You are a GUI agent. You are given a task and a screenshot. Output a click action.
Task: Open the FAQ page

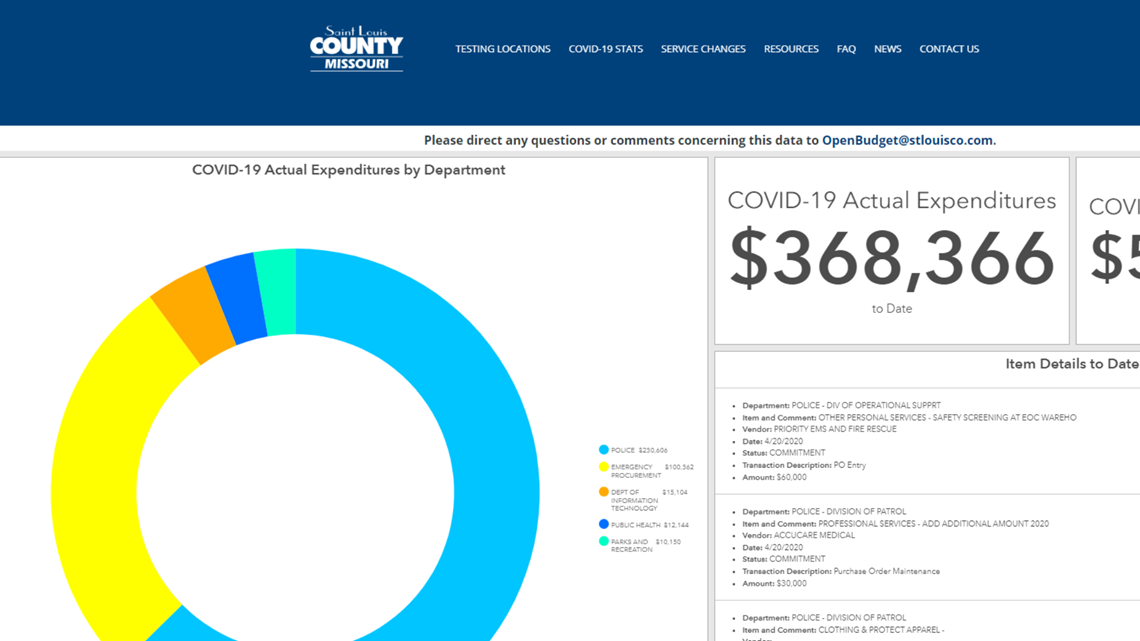coord(846,49)
